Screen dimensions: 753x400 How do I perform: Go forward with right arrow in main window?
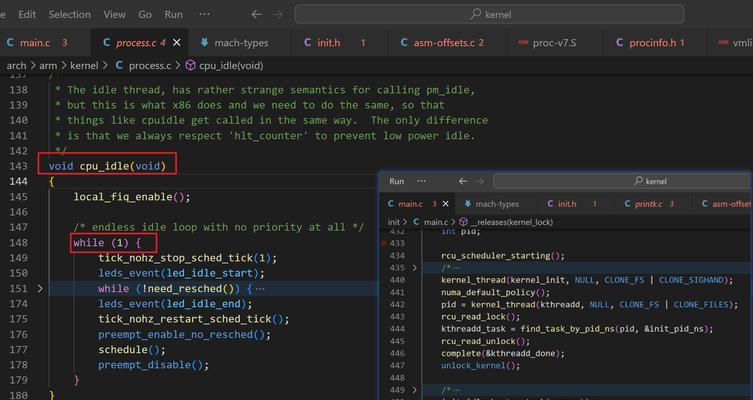pos(278,14)
